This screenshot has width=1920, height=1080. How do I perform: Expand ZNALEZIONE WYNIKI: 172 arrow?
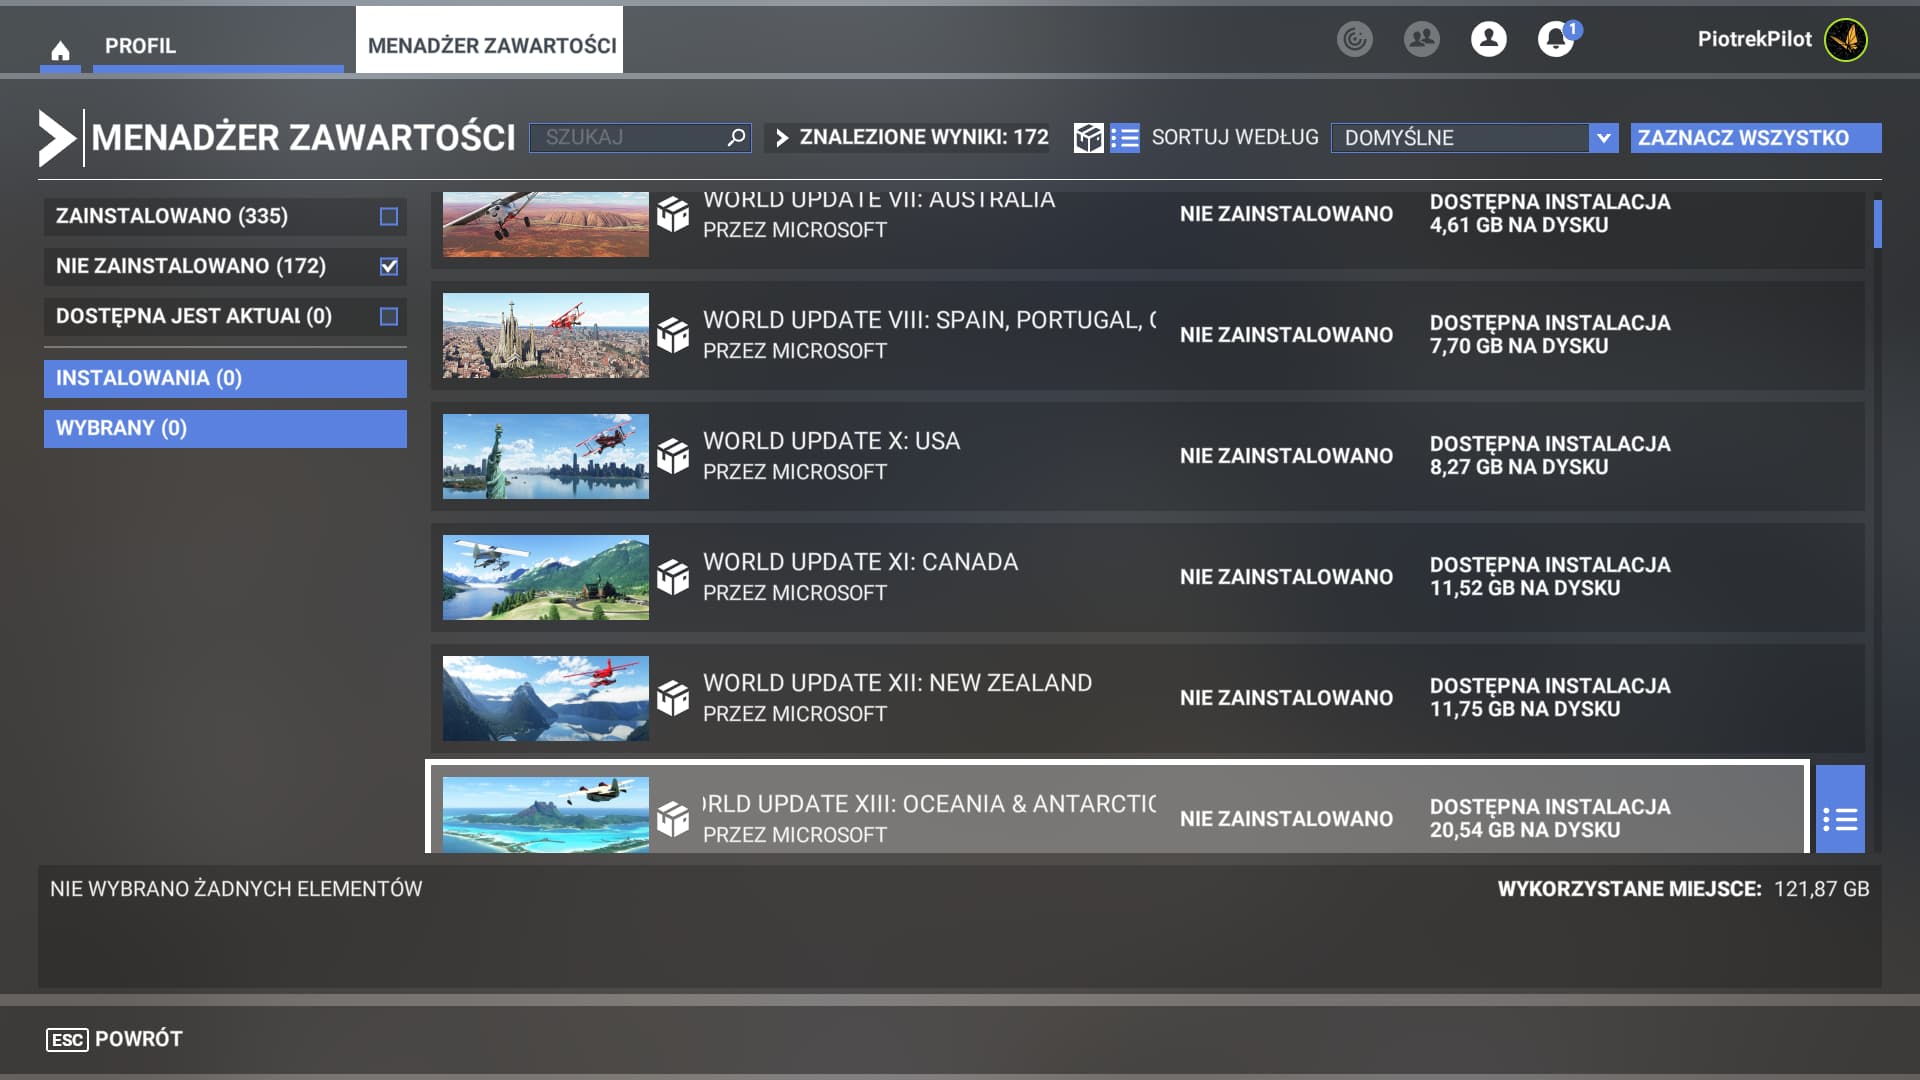[x=782, y=137]
